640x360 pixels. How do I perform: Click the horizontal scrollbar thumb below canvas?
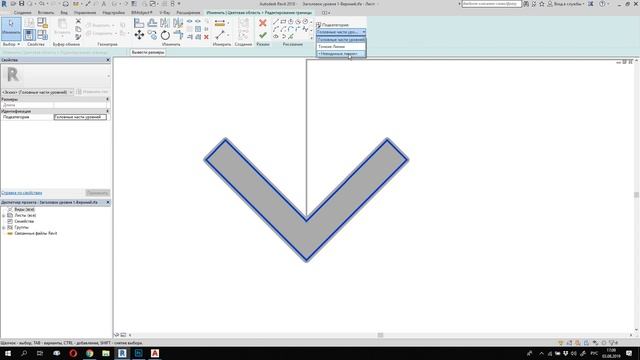380,335
